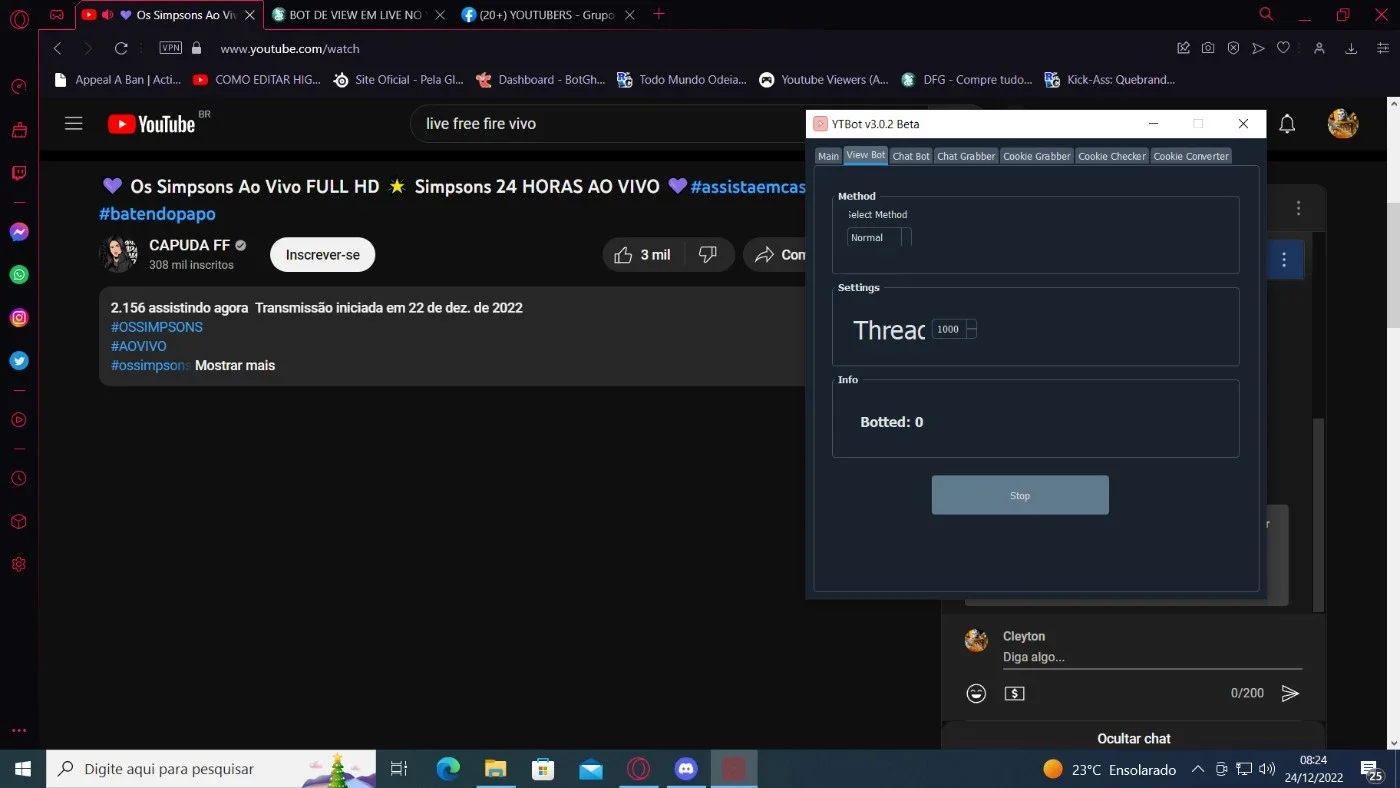Open Opera Flow send icon
The width and height of the screenshot is (1400, 788).
(x=1258, y=48)
